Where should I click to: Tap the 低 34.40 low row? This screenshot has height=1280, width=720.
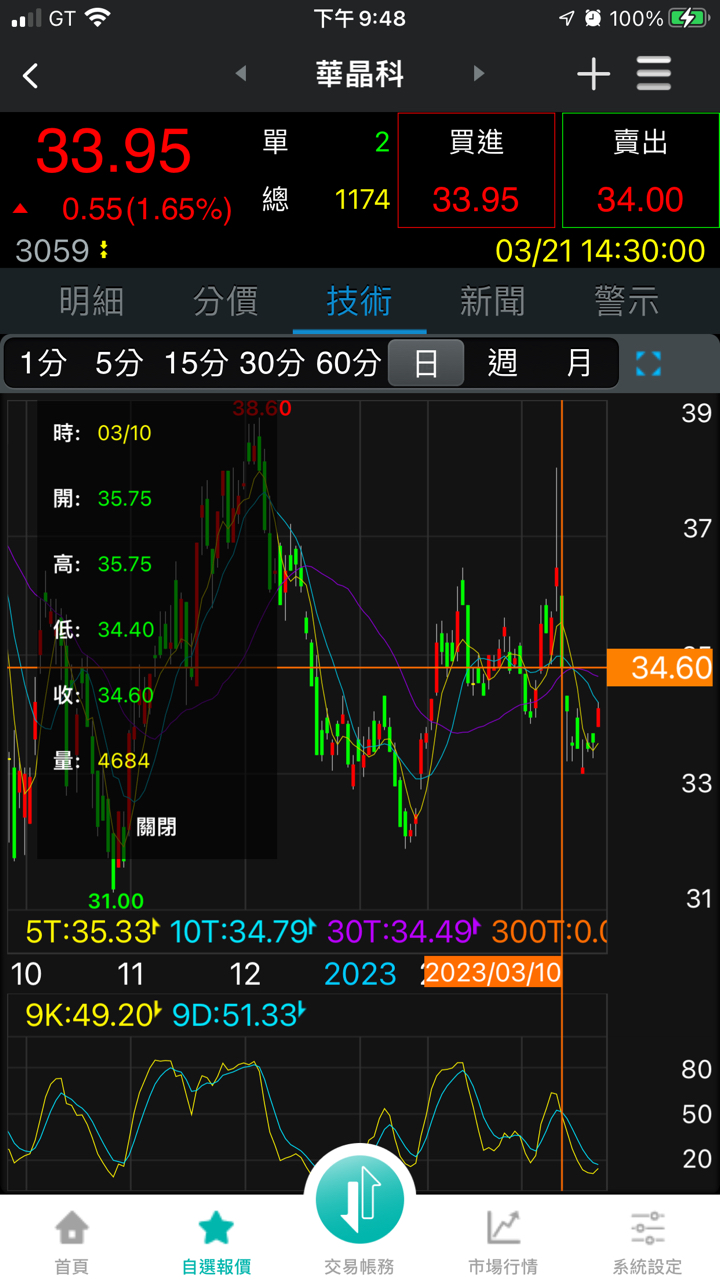point(103,629)
